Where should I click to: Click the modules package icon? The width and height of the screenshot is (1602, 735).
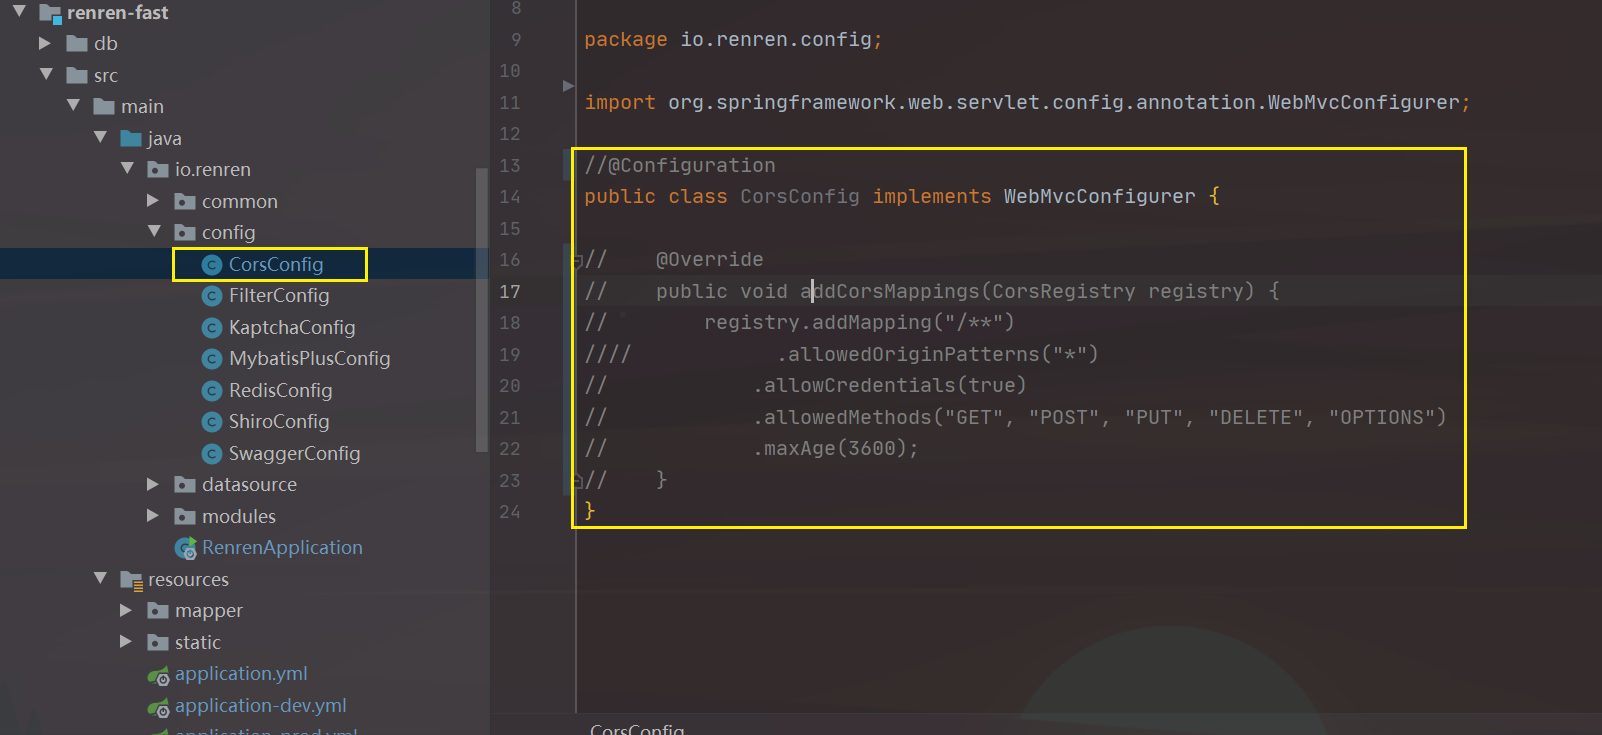click(185, 517)
